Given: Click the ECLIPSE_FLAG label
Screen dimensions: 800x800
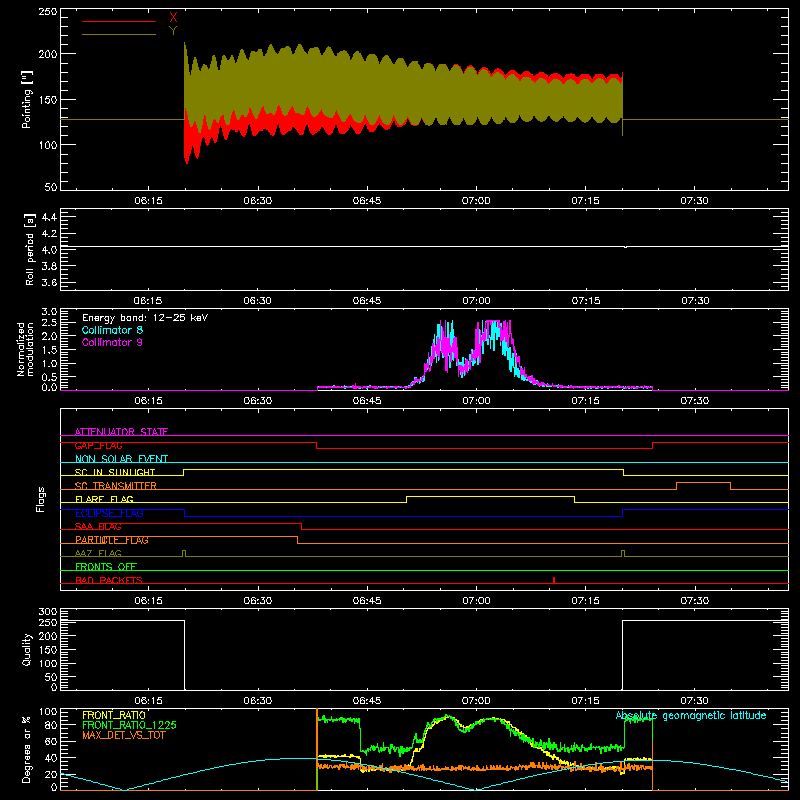Looking at the screenshot, I should point(109,513).
